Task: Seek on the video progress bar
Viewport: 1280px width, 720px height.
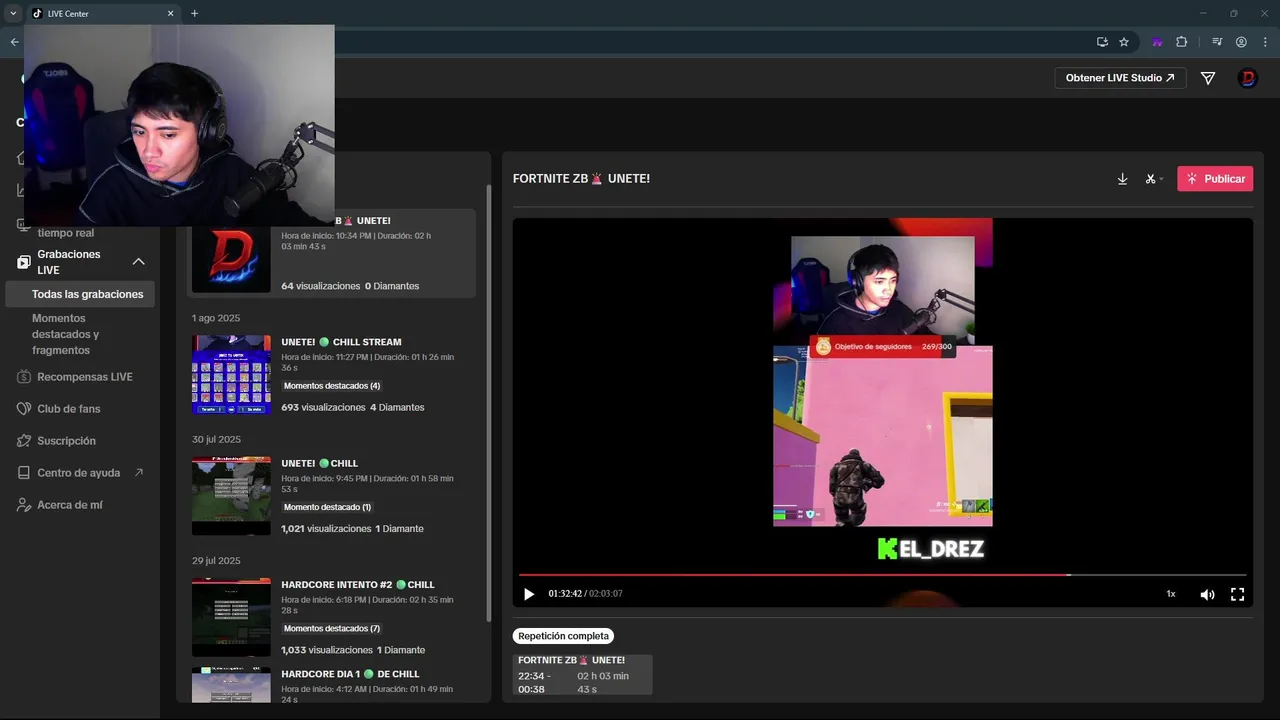Action: coord(882,575)
